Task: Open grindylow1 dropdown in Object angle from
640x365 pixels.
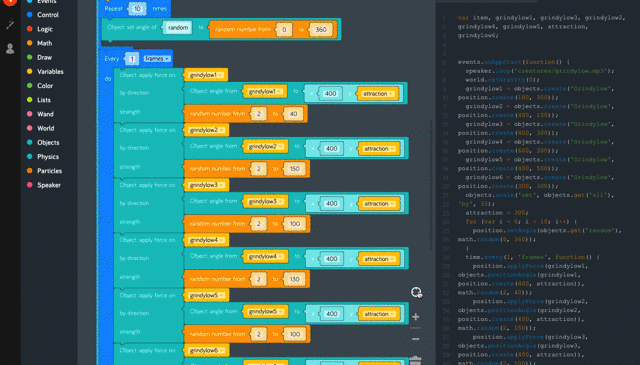Action: coord(265,91)
